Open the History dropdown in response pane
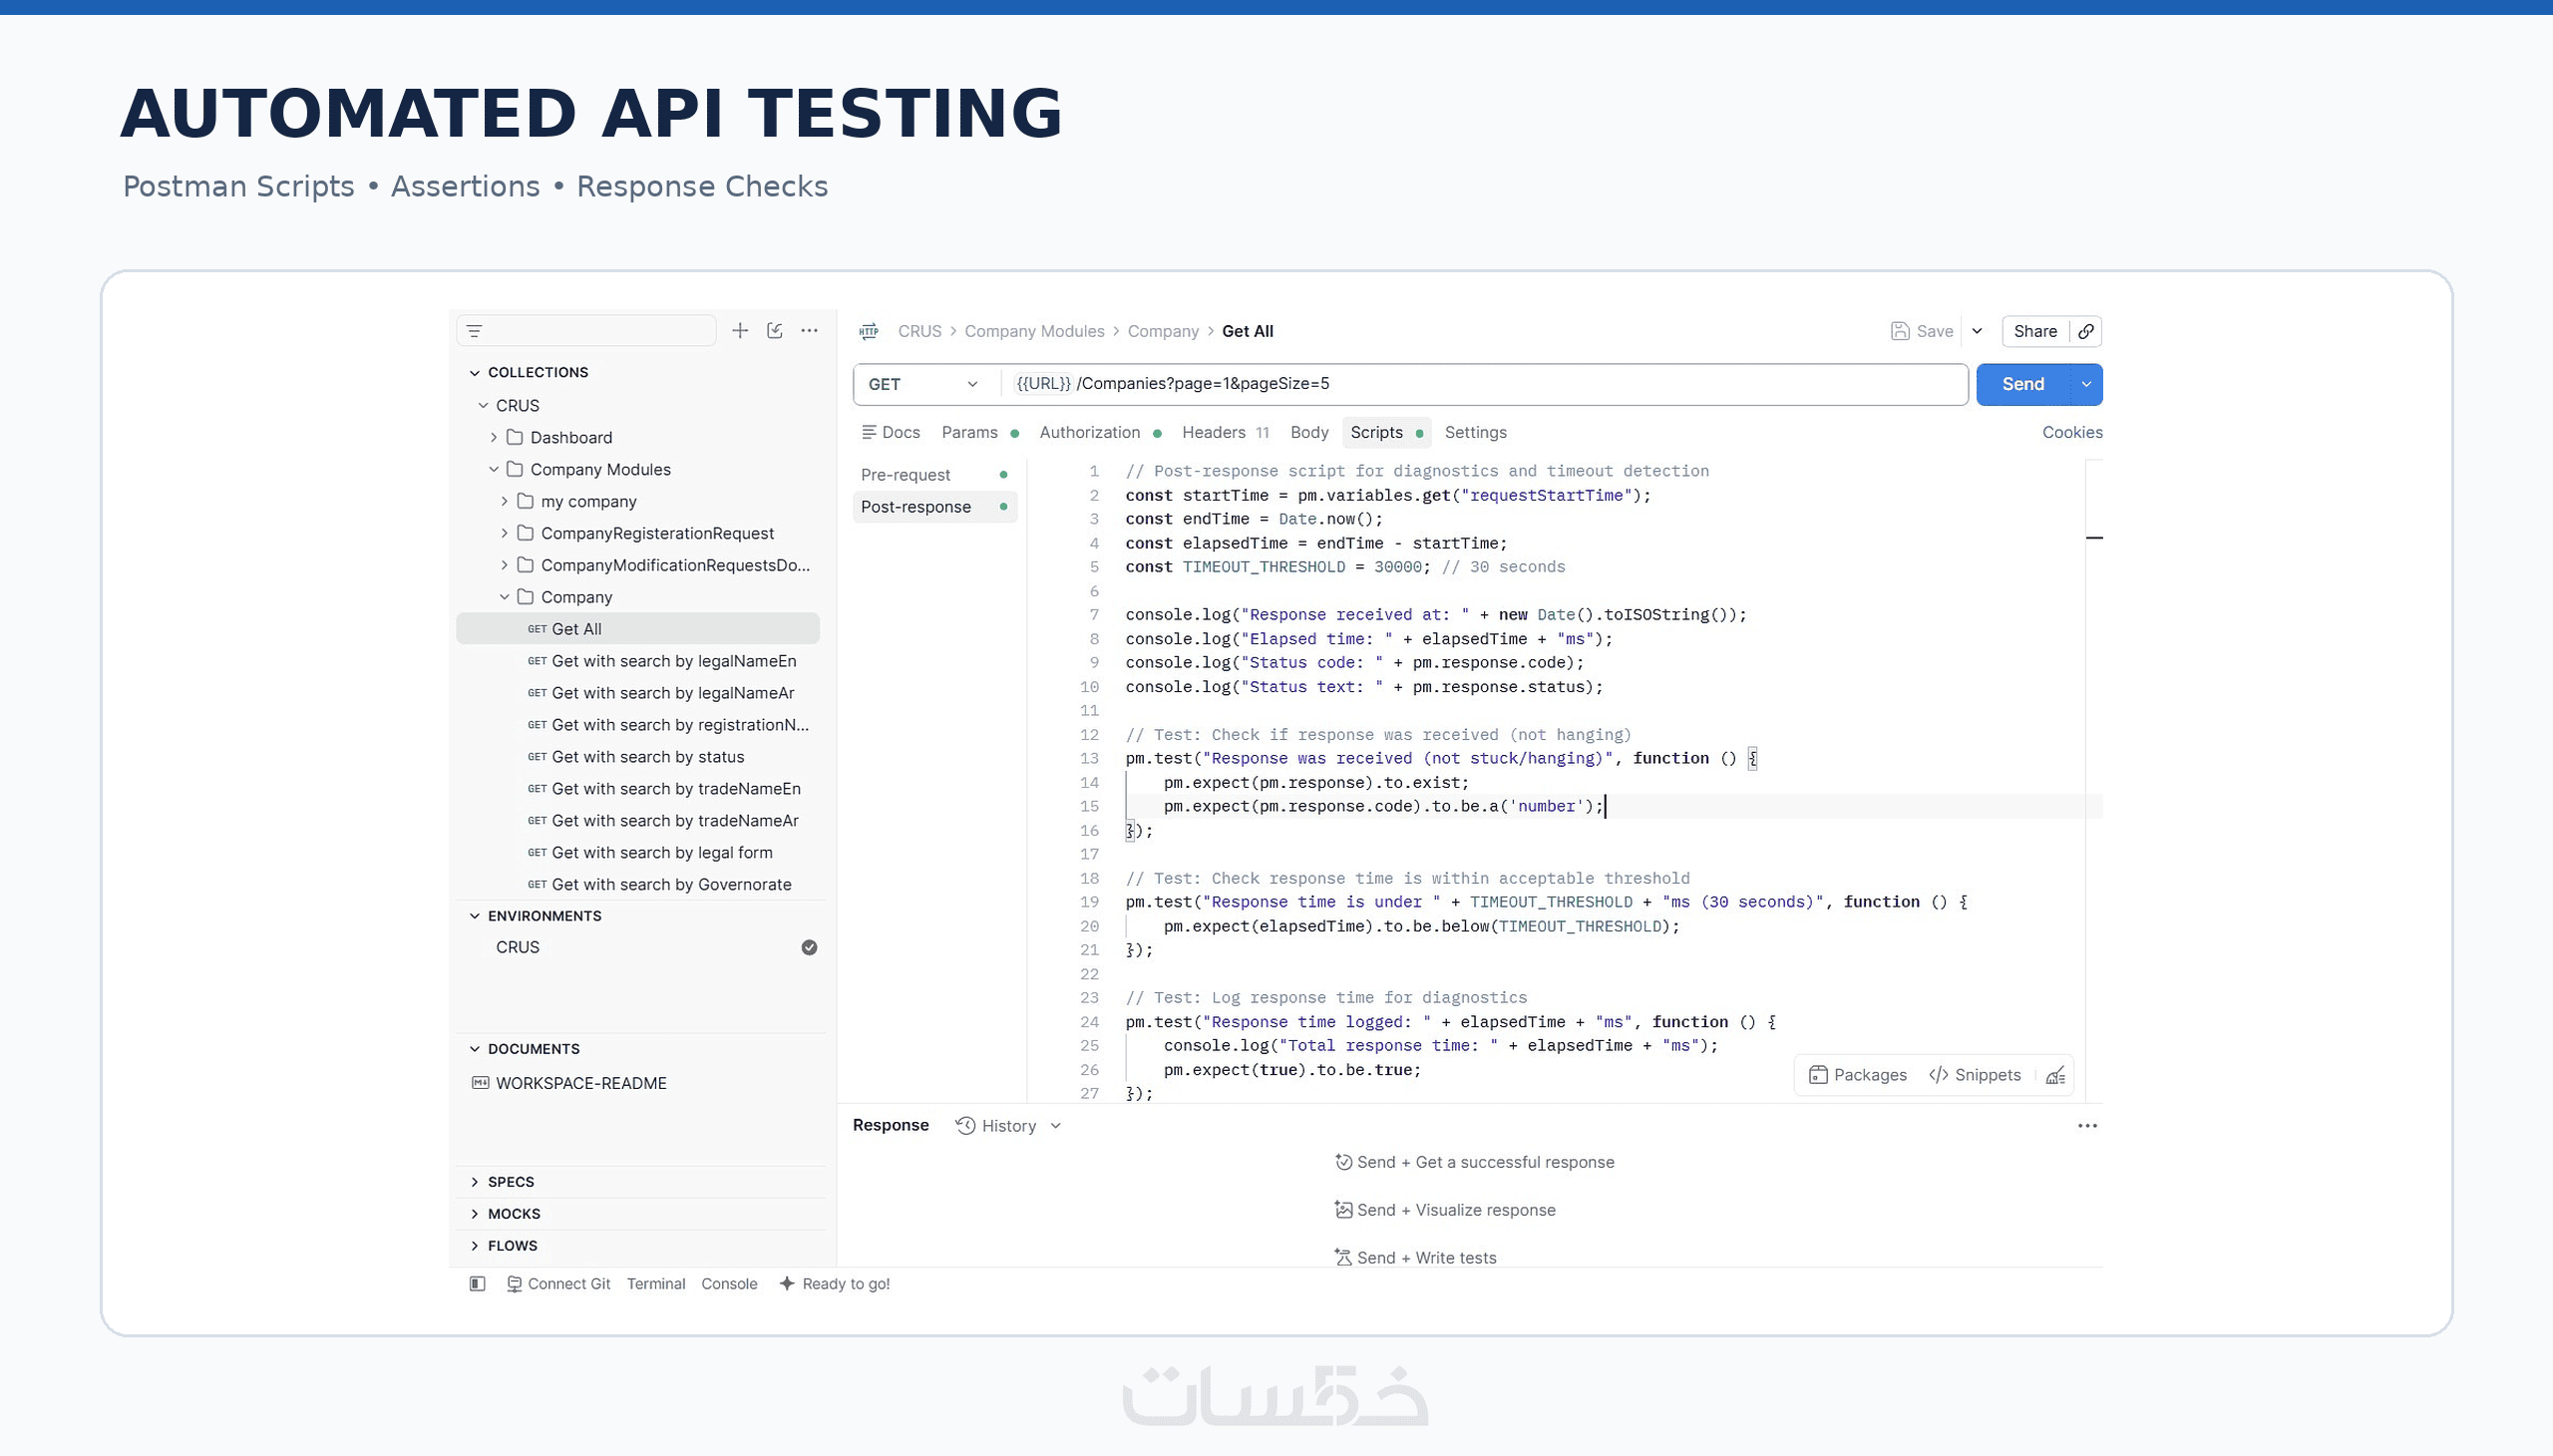The image size is (2553, 1456). (x=1008, y=1126)
